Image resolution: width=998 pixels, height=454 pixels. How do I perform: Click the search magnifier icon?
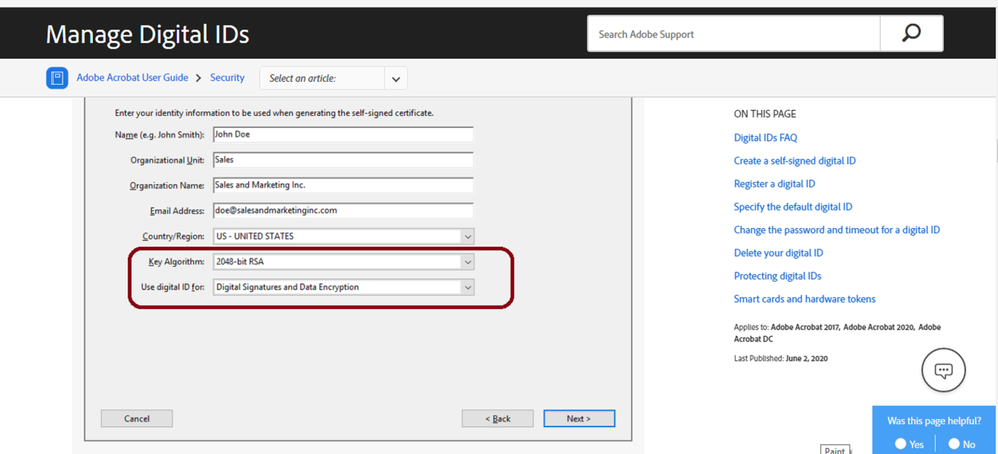pyautogui.click(x=911, y=34)
